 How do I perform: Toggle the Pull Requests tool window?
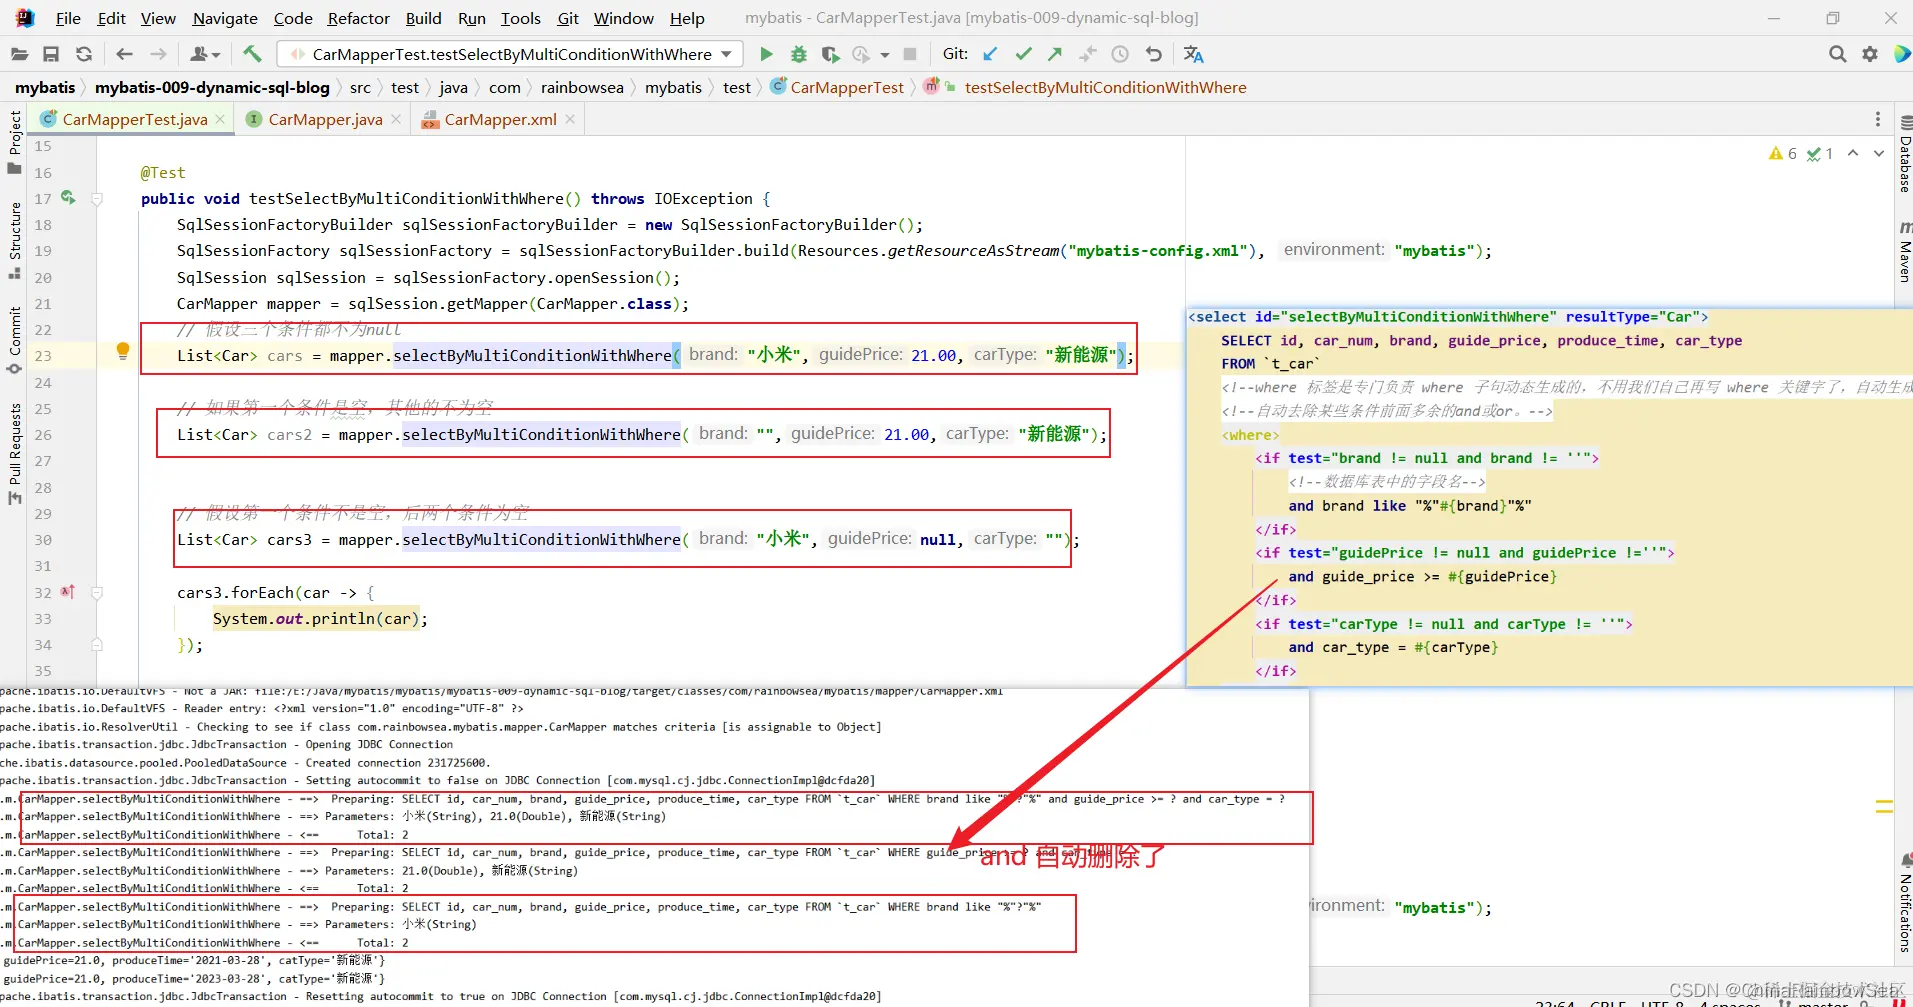tap(15, 453)
